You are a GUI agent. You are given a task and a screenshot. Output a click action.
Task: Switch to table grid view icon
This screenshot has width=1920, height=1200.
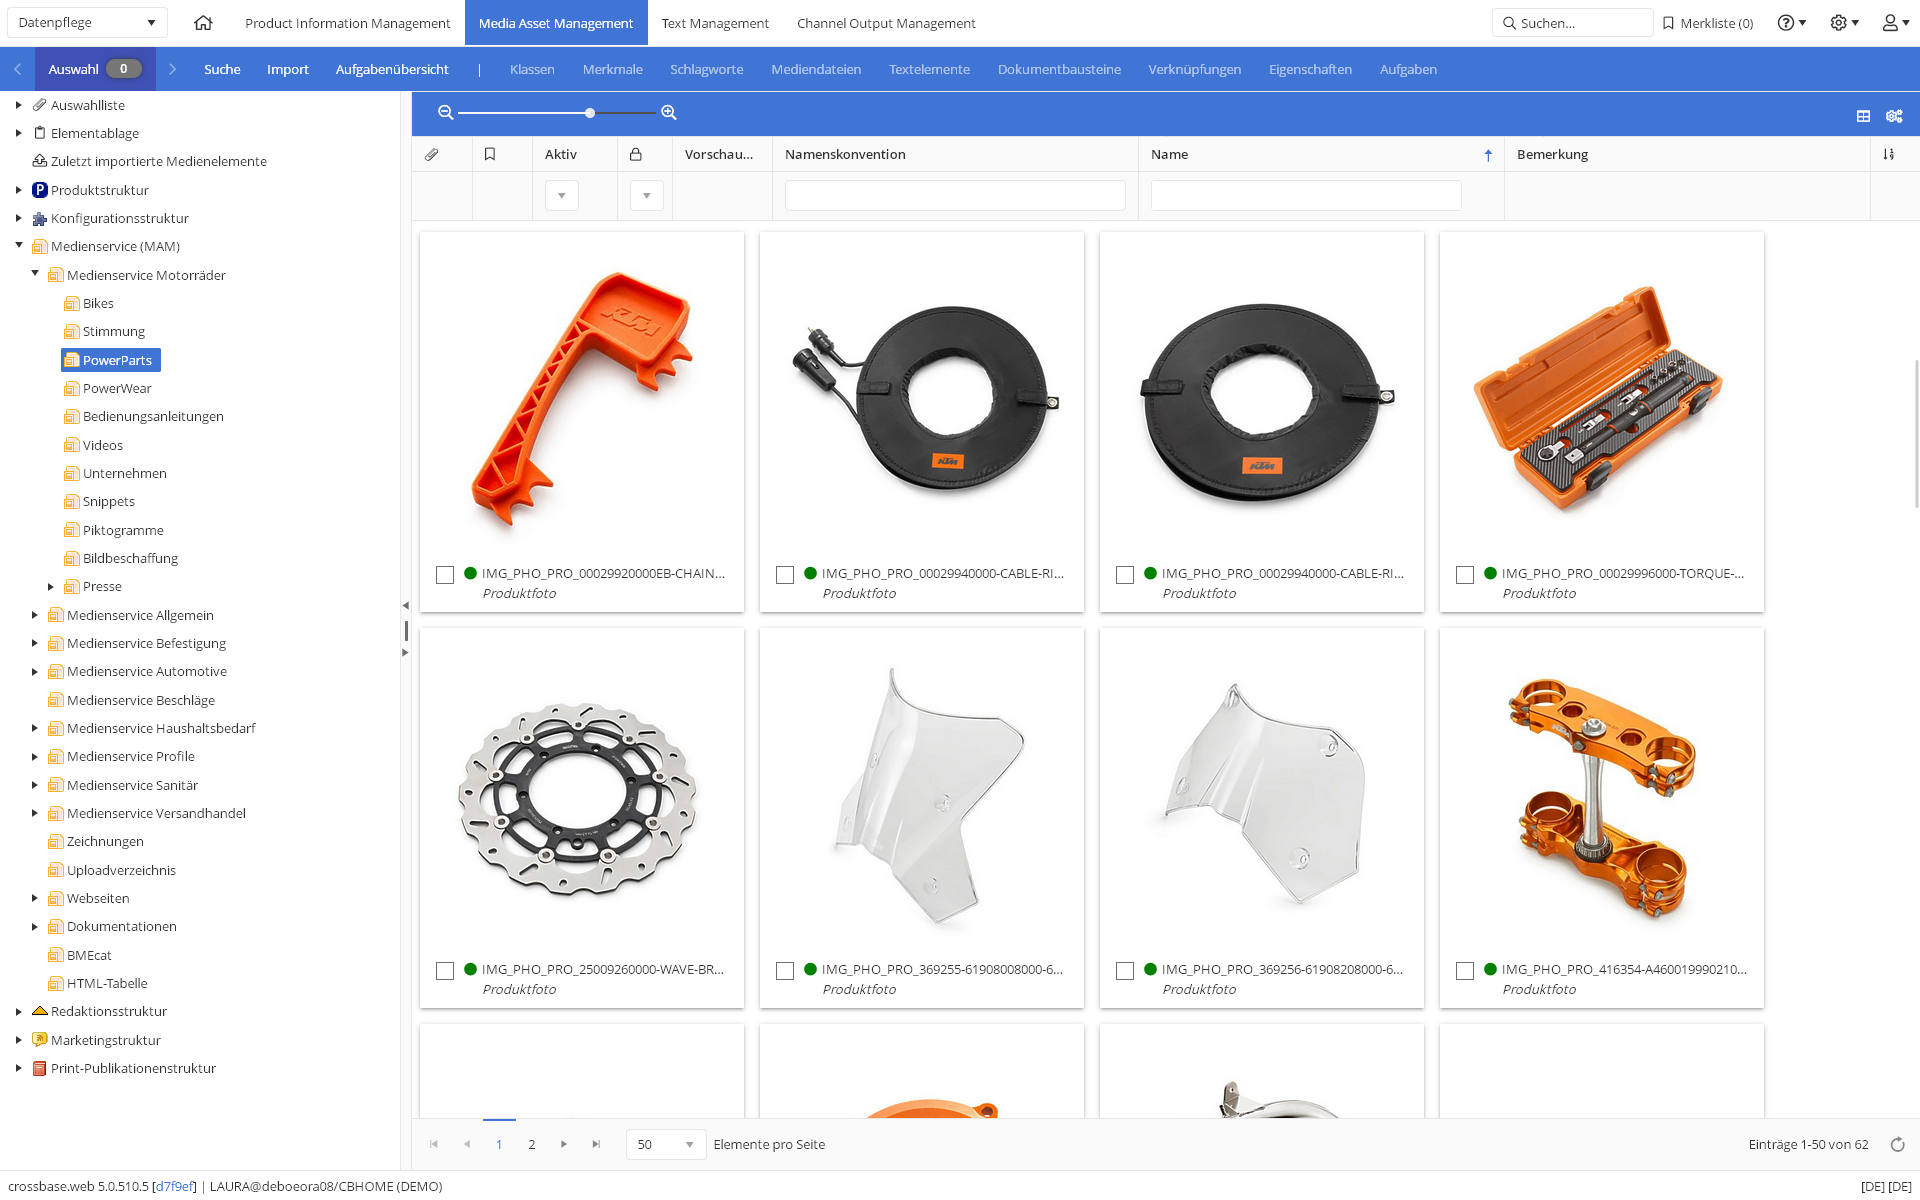click(x=1863, y=116)
